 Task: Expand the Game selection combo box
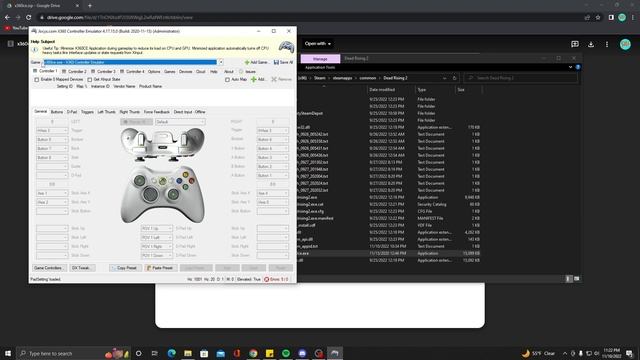point(221,62)
